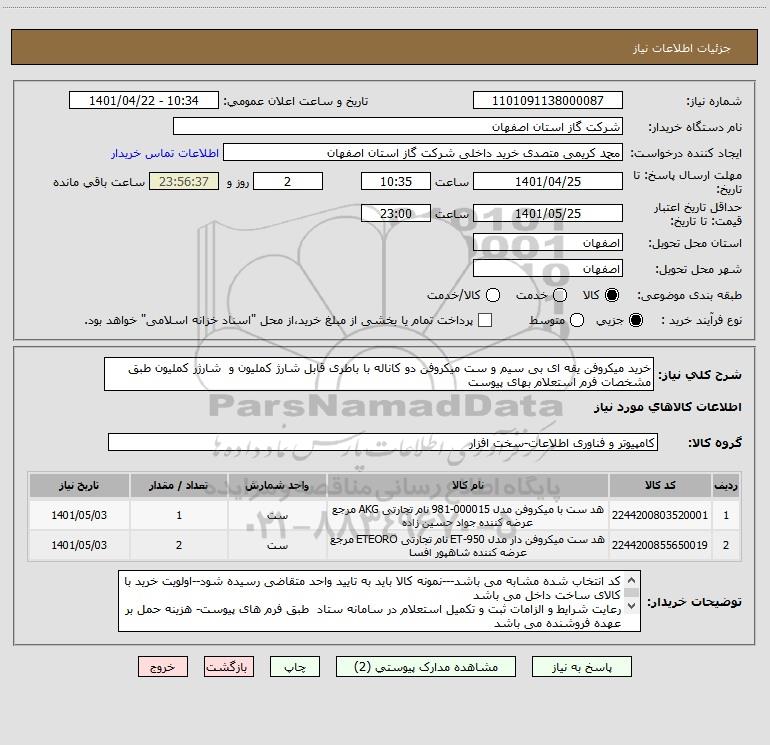The width and height of the screenshot is (770, 745).
Task: Click the کد کالا column header
Action: (660, 486)
